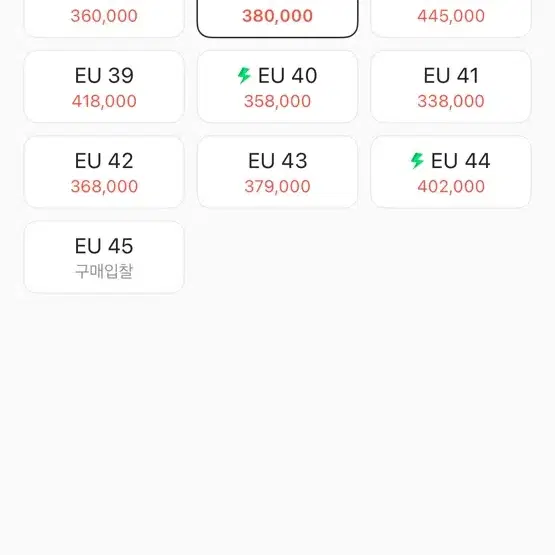Click the 338,000 price under EU 41
Screen dimensions: 555x555
(x=451, y=101)
